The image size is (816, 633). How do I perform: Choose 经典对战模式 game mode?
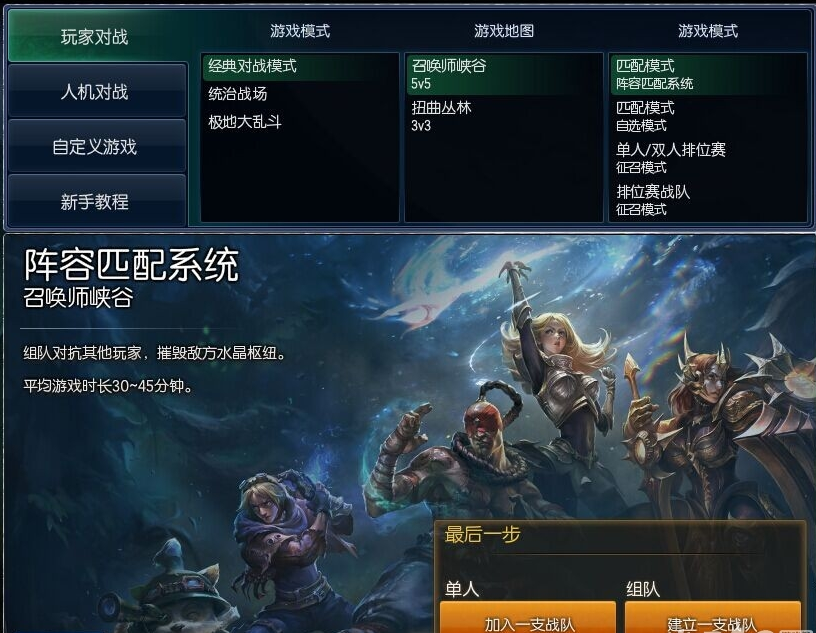point(299,67)
